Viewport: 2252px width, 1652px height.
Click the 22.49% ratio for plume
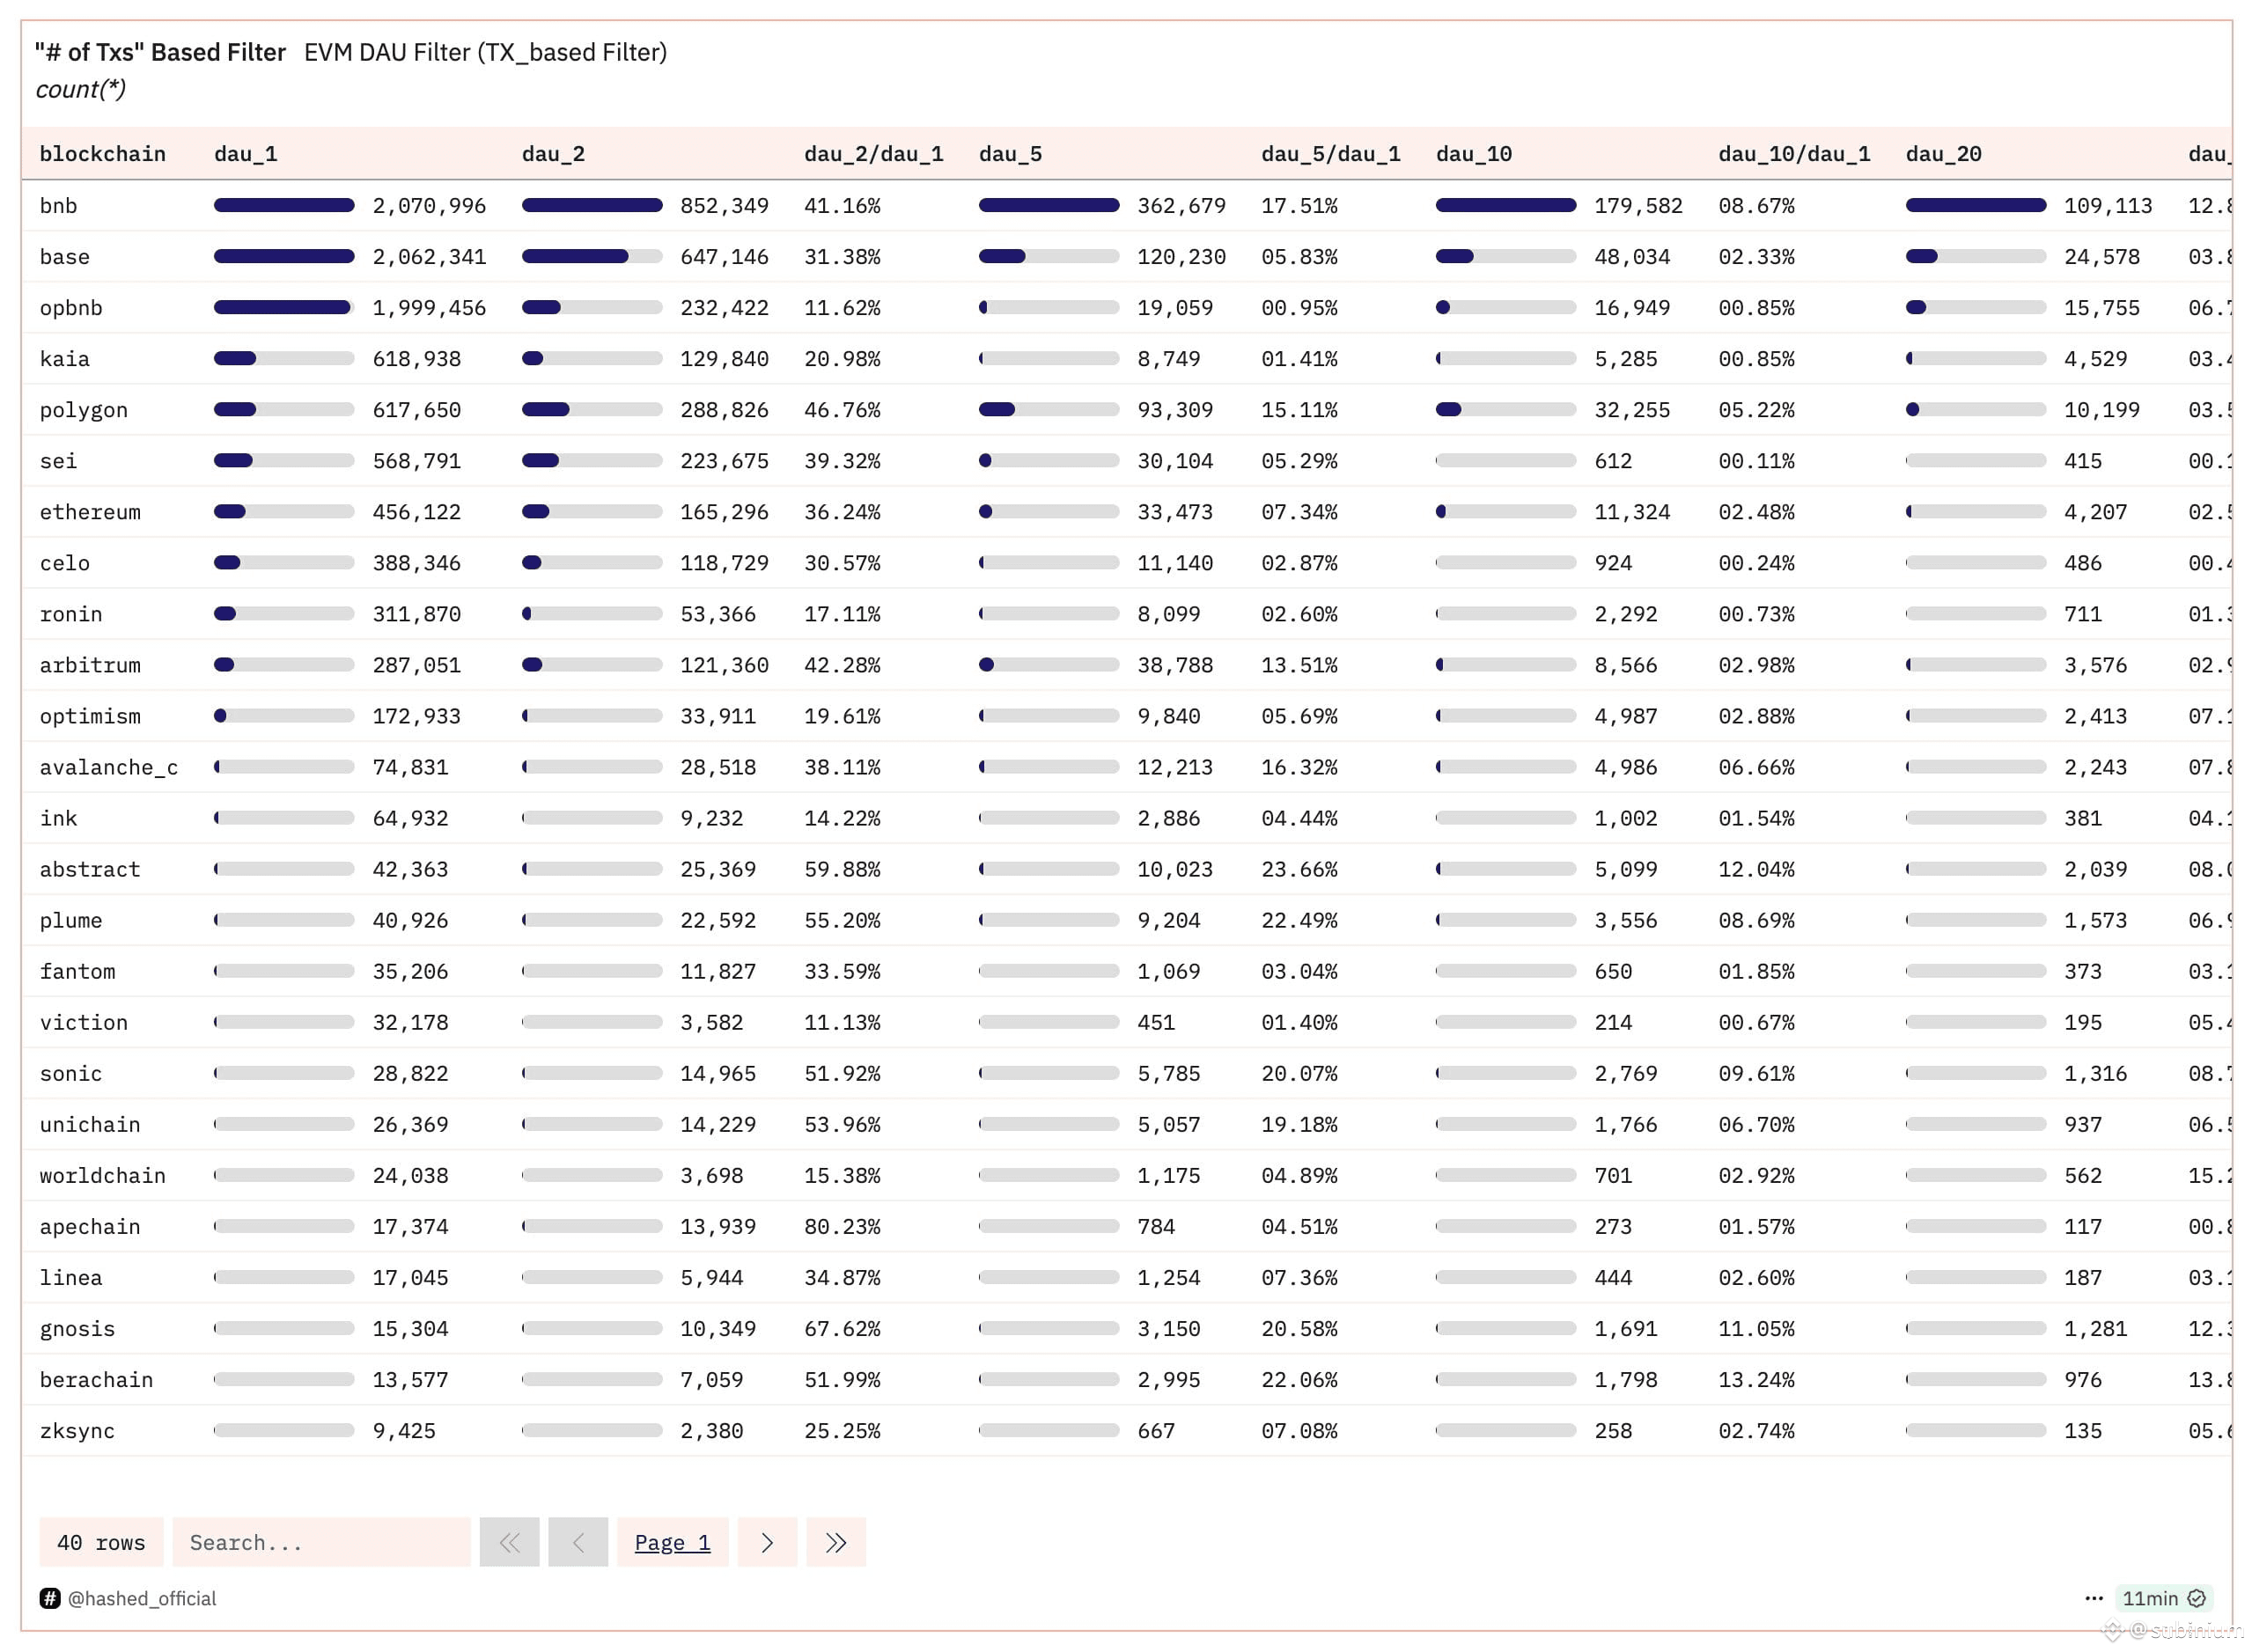[x=1299, y=920]
